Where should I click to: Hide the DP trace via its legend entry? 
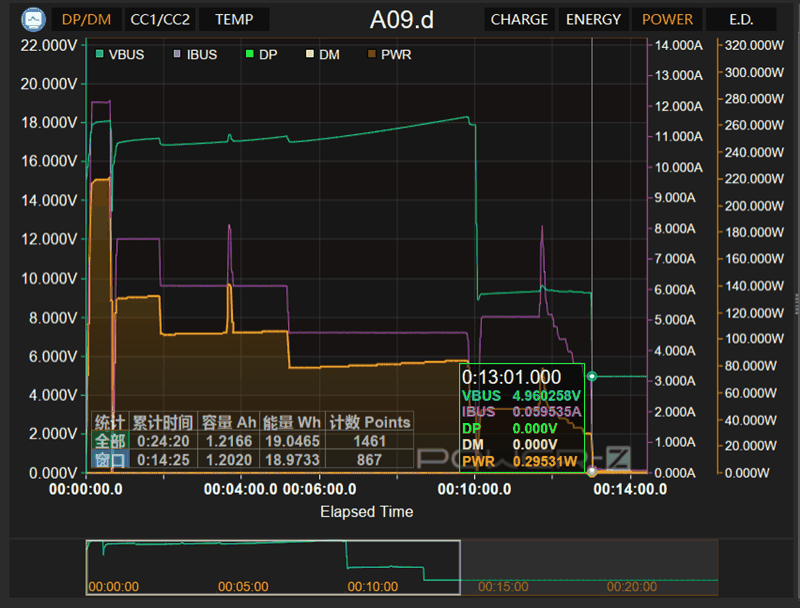(x=261, y=54)
